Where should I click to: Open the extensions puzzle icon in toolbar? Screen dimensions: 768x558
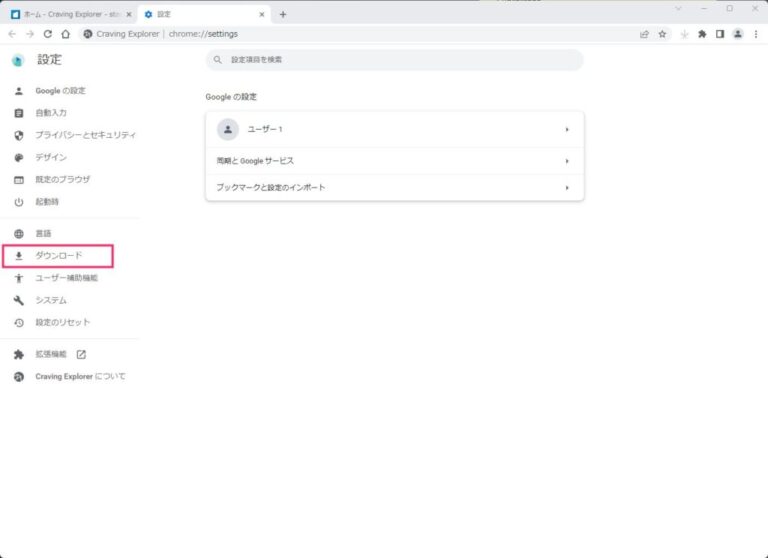tap(702, 34)
